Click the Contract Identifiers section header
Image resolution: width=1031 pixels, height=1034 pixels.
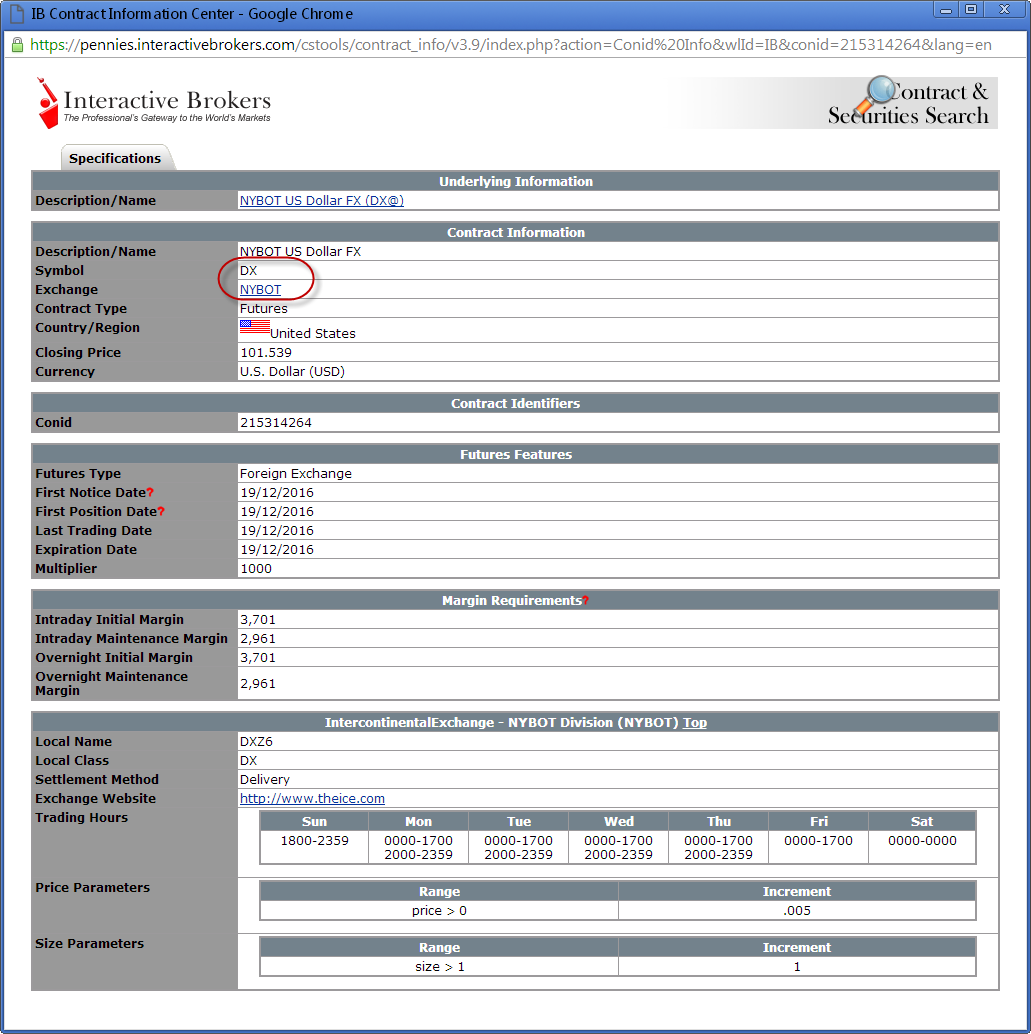point(516,404)
